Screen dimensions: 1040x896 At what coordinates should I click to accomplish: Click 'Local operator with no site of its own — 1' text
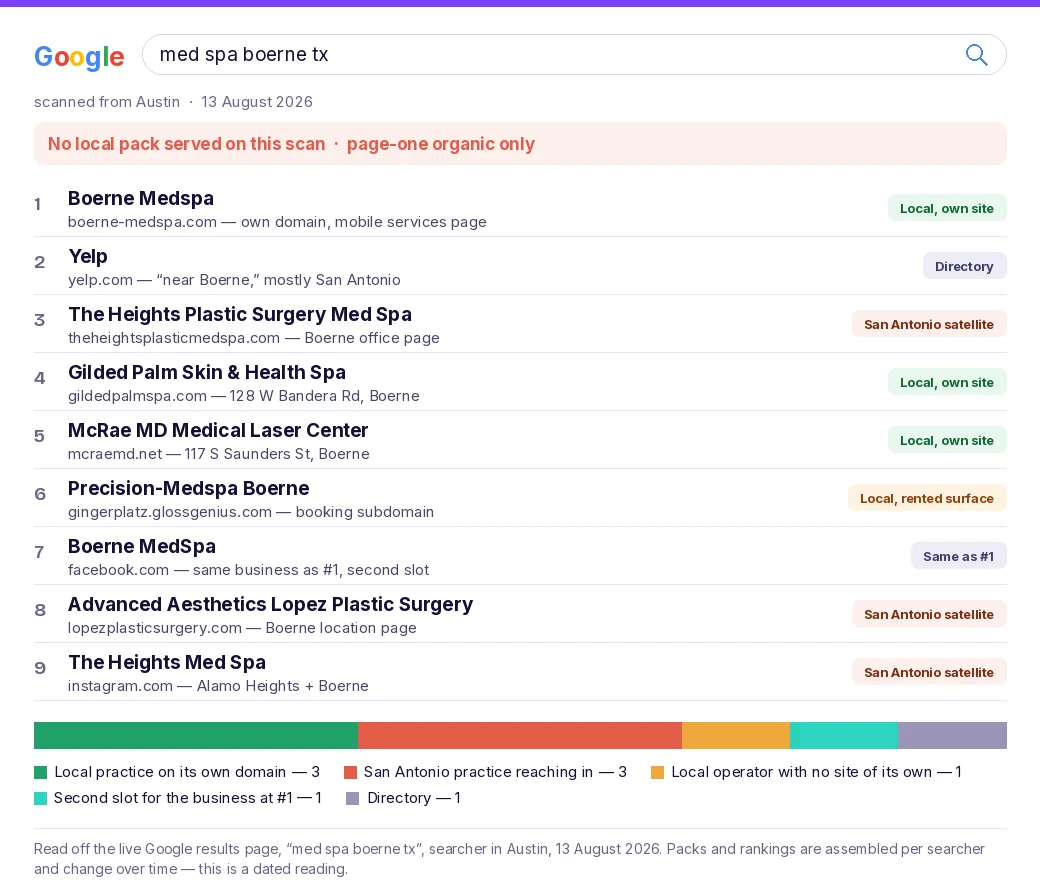tap(816, 772)
